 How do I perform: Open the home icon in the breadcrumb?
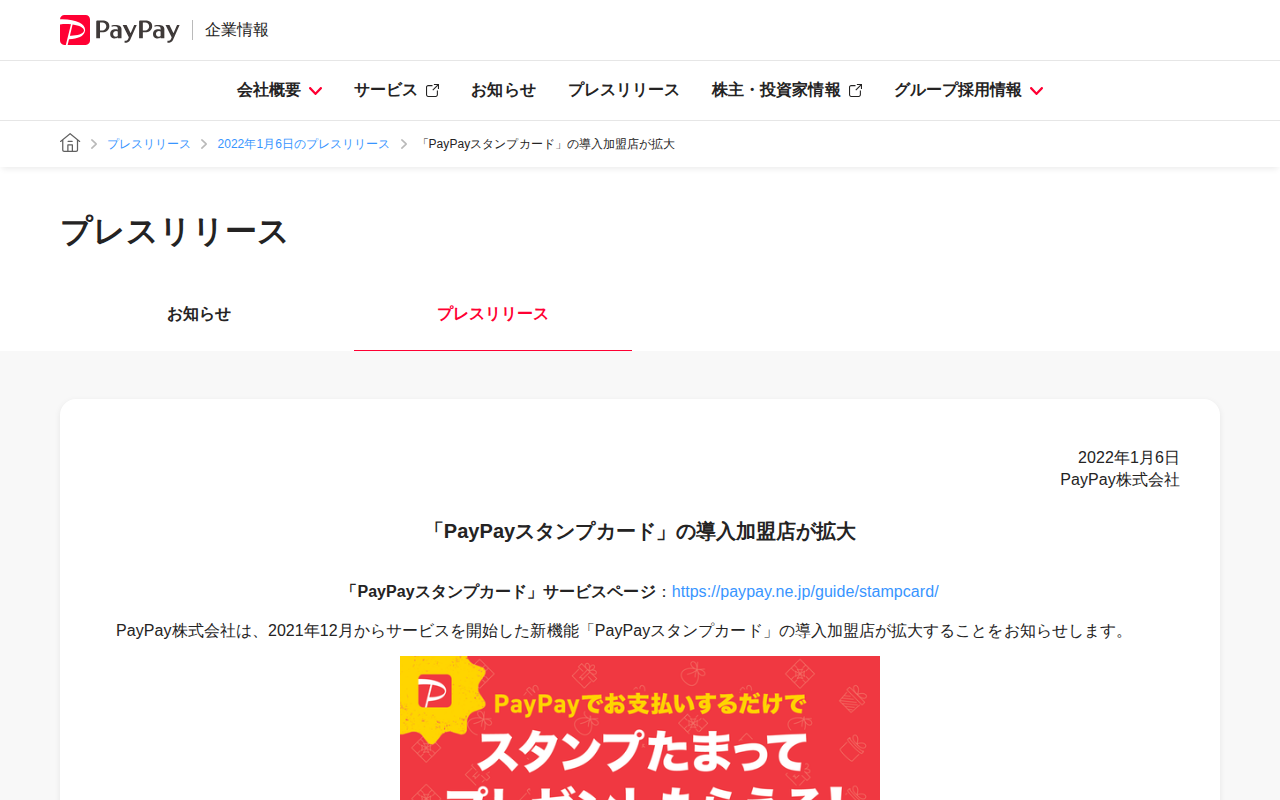(70, 143)
